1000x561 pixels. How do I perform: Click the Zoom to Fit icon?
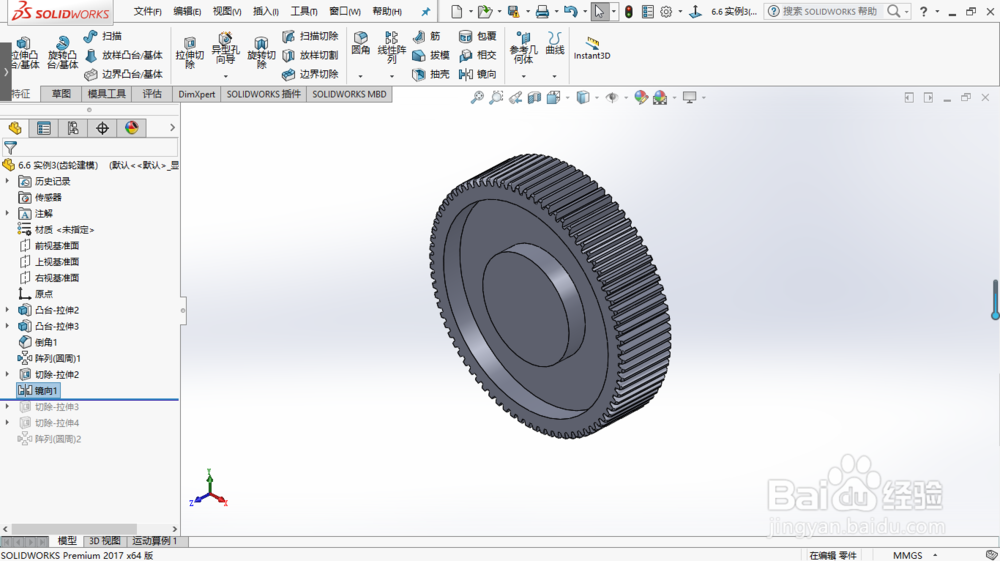click(x=477, y=98)
